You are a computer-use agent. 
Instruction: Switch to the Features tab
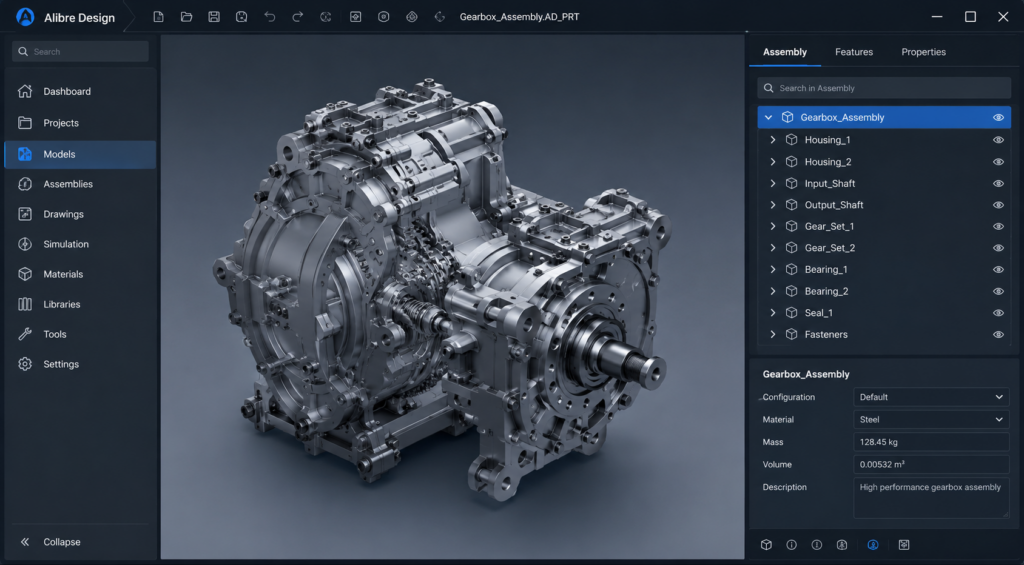point(854,52)
